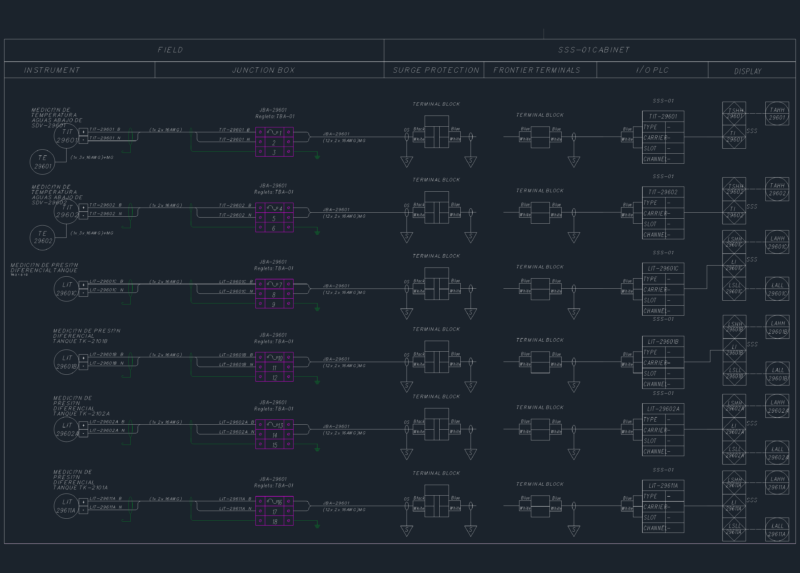Click junction box terminal number 14
The height and width of the screenshot is (573, 800).
click(274, 435)
